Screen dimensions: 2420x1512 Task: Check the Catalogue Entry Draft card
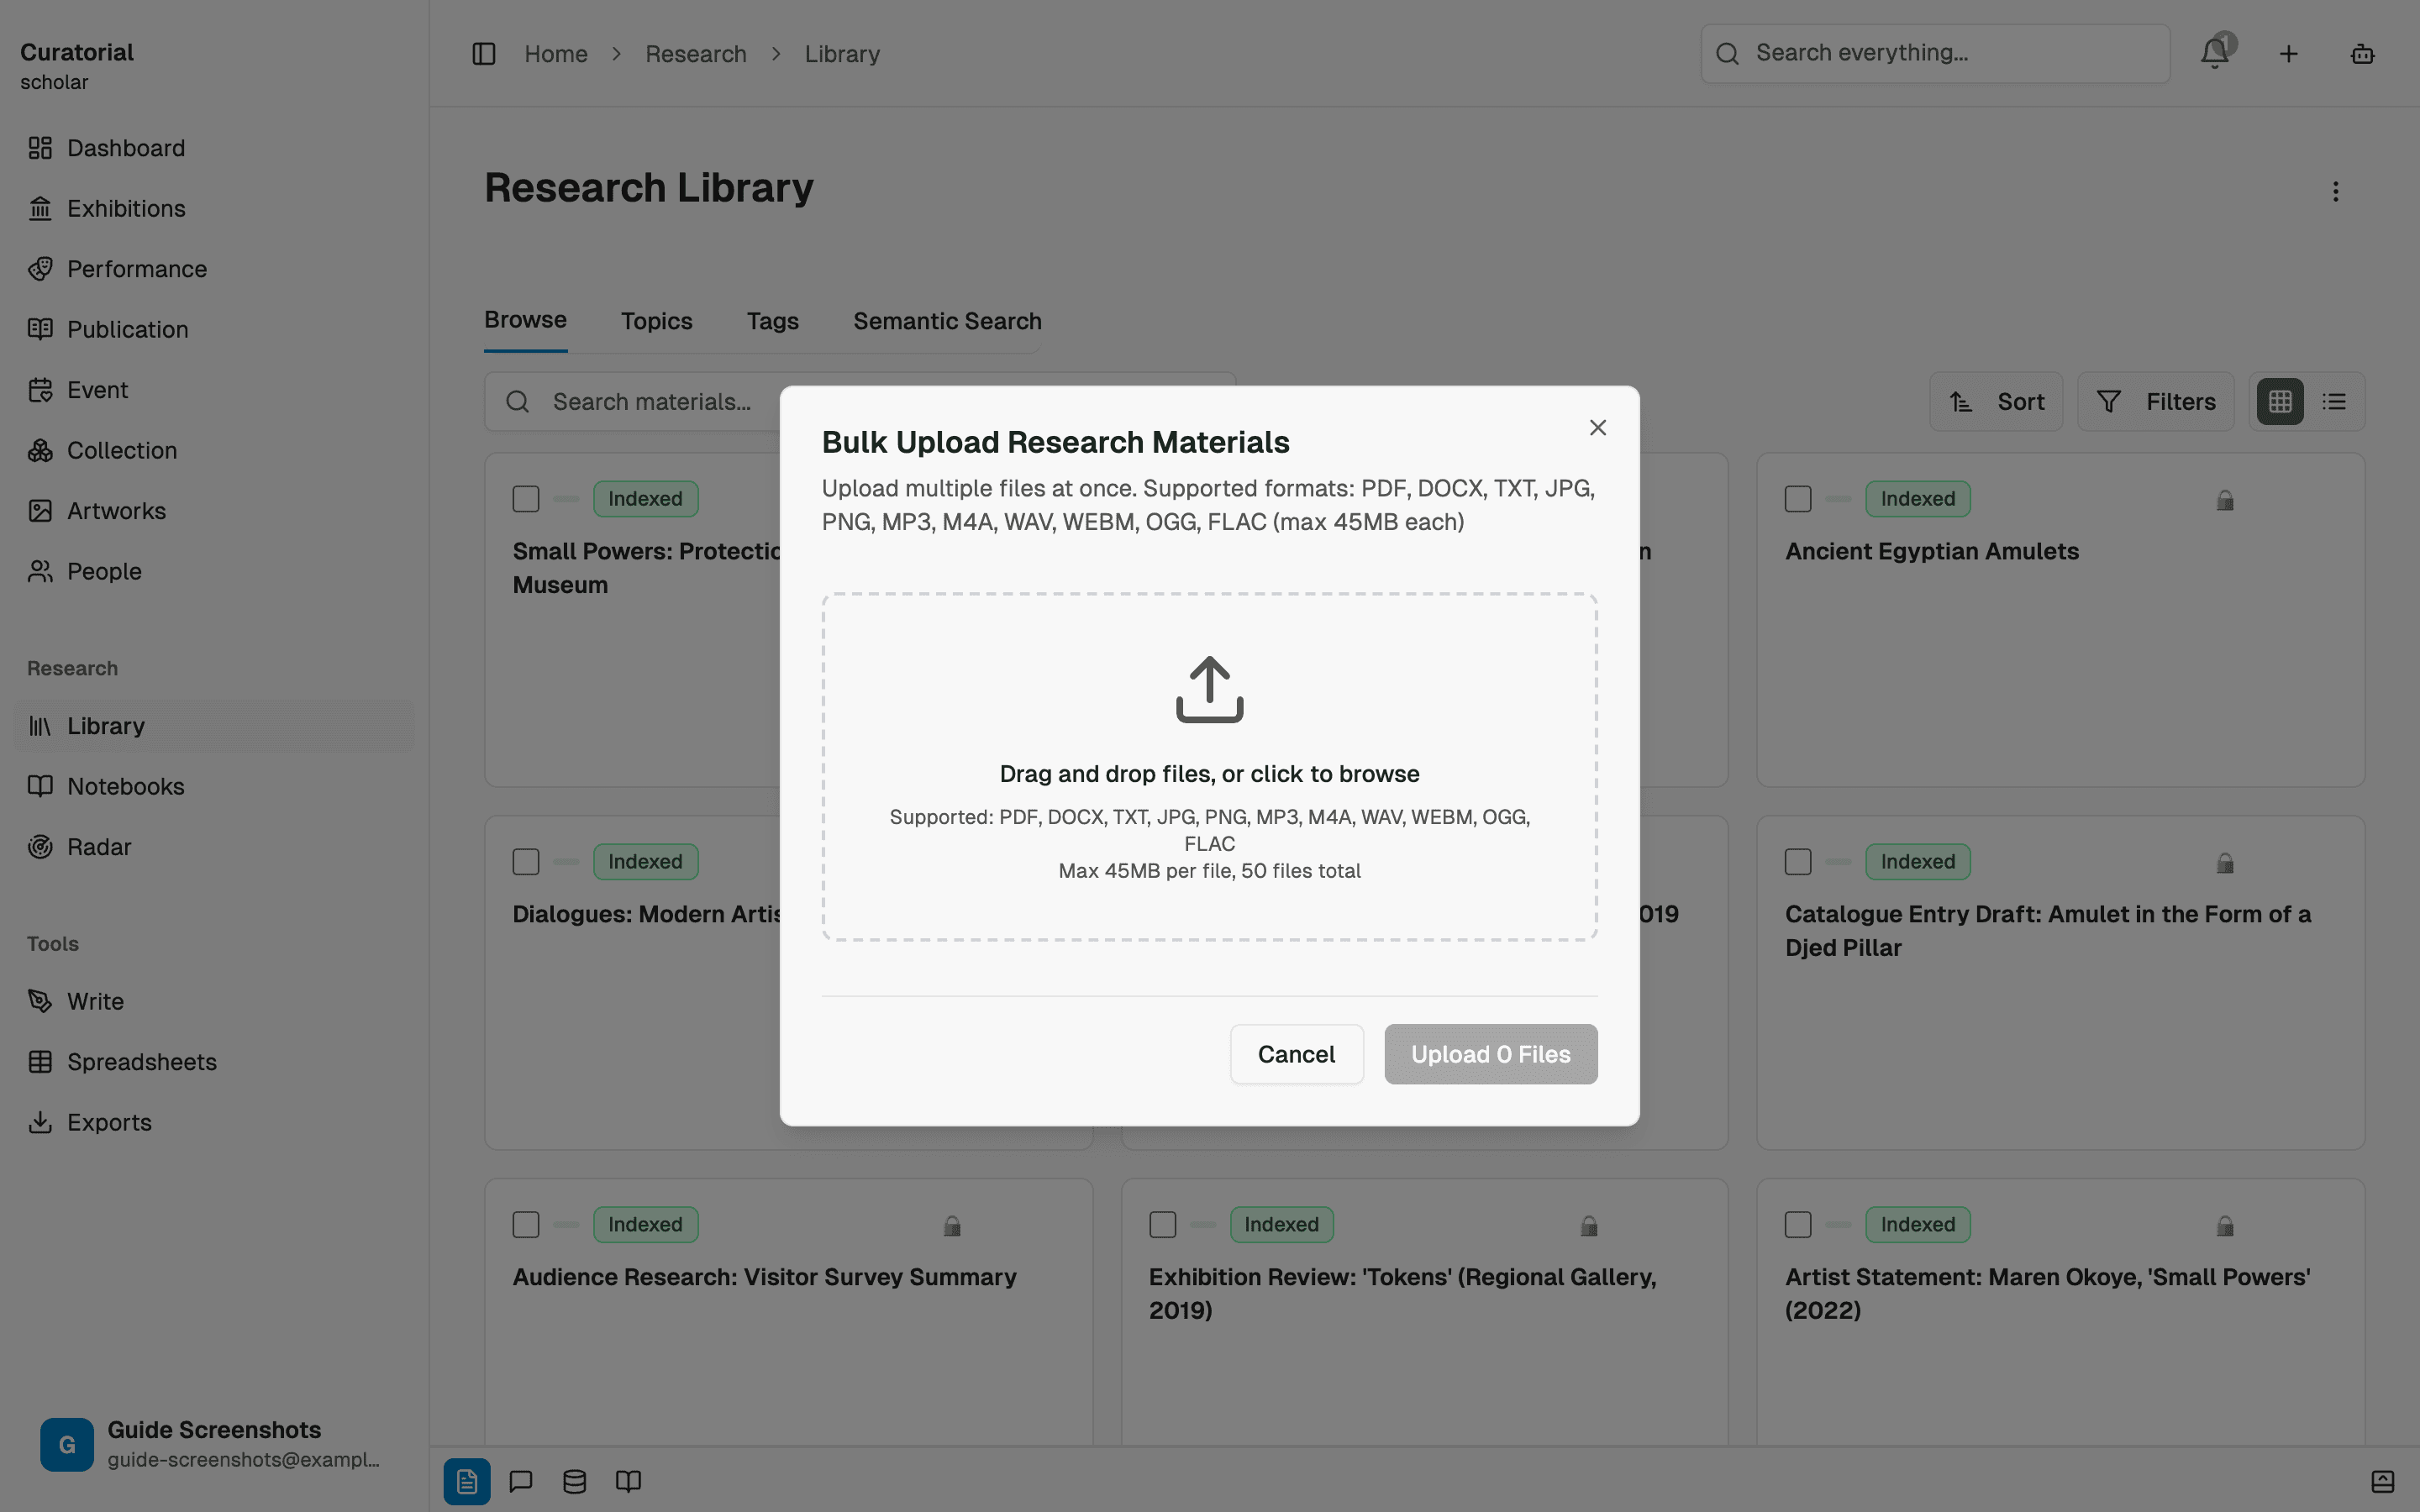(1798, 862)
